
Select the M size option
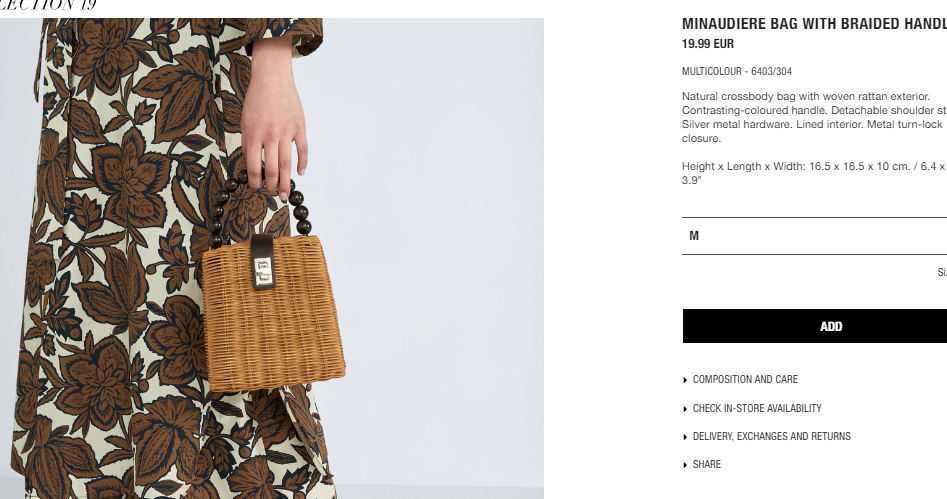815,236
